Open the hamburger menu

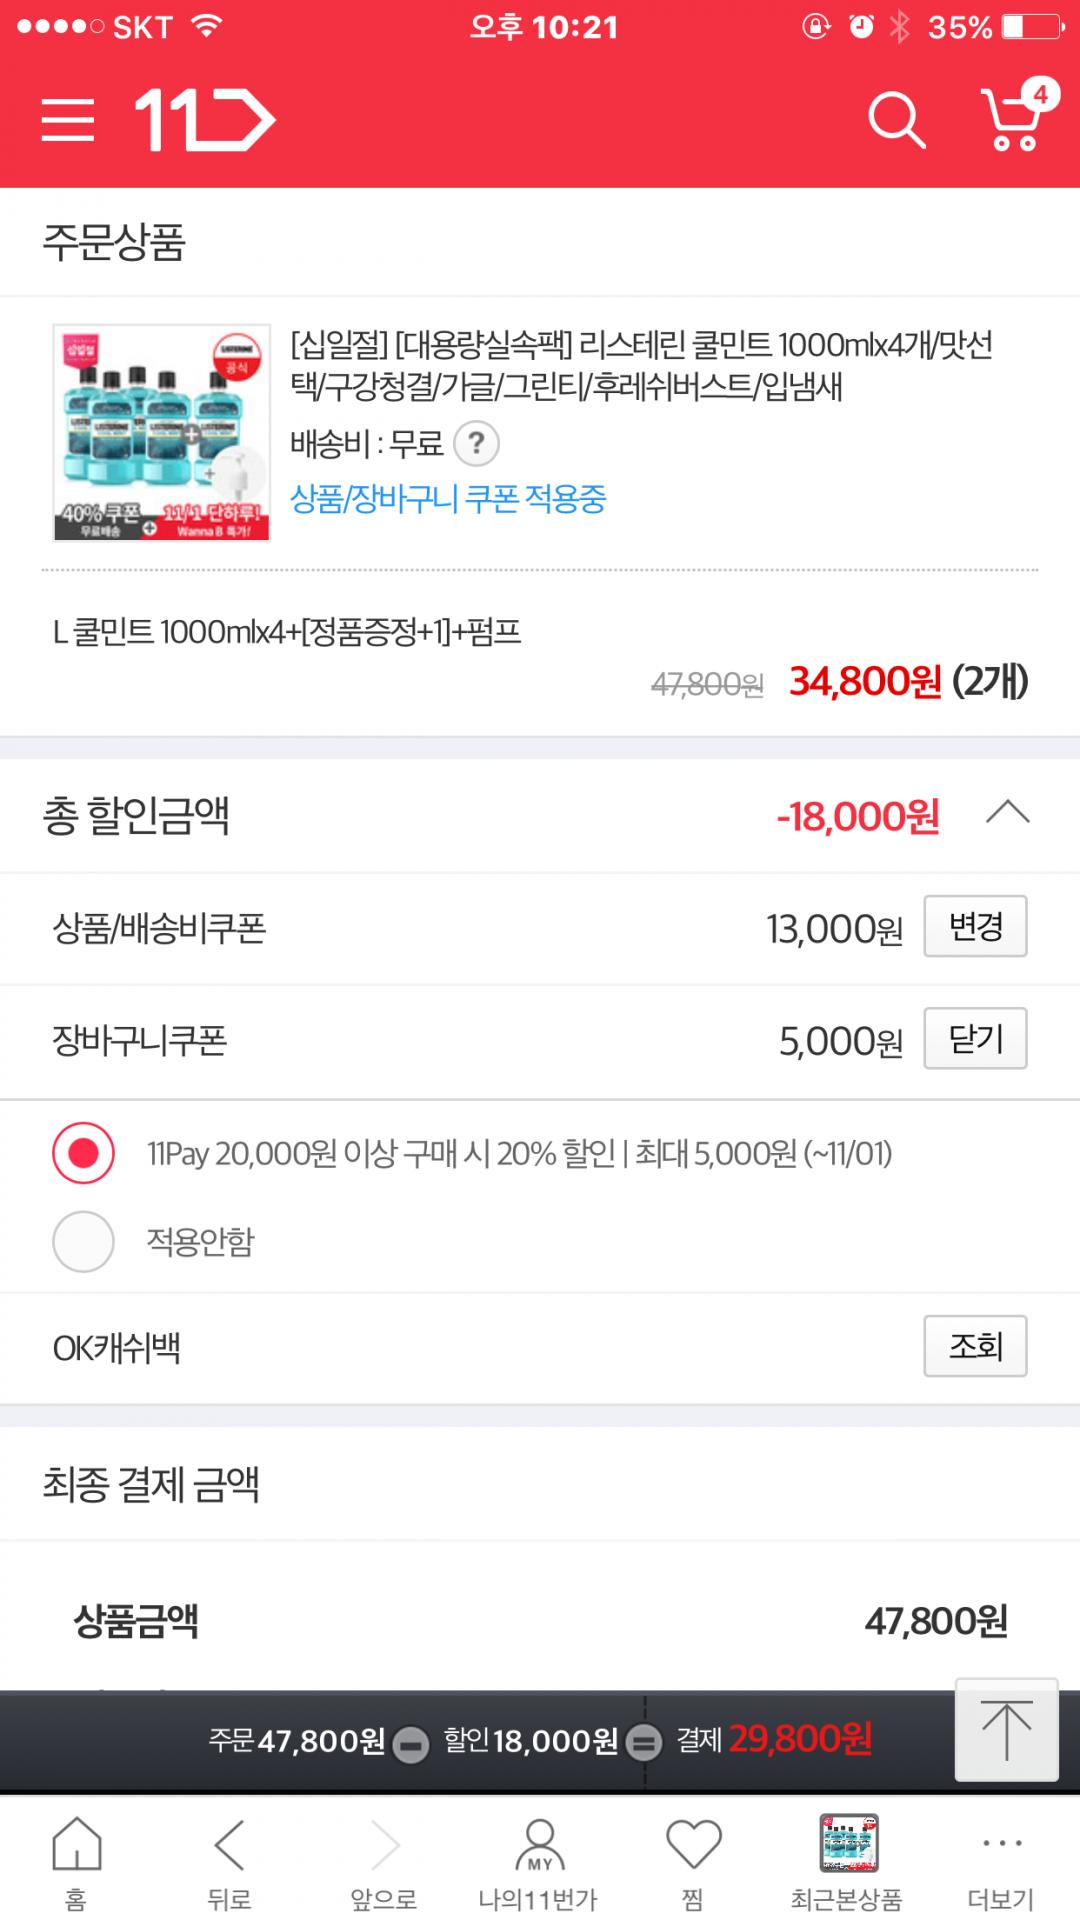[68, 121]
